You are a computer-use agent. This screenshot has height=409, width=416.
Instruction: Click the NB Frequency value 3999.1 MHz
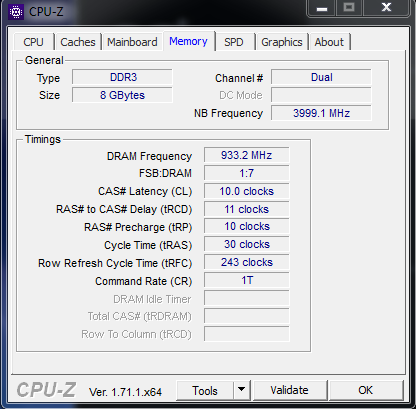click(x=321, y=113)
